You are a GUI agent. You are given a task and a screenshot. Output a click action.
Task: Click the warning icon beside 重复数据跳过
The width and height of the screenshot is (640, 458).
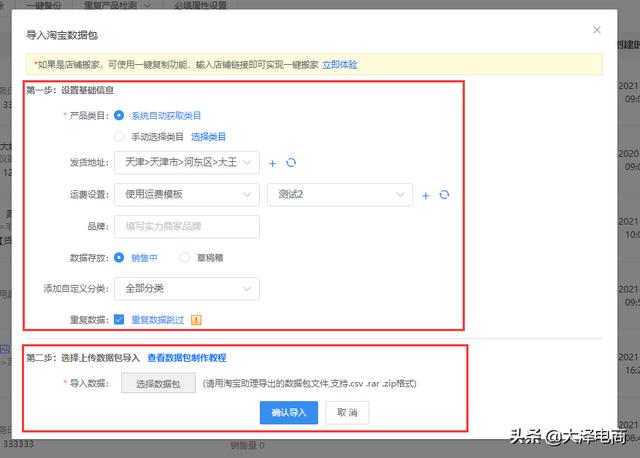pyautogui.click(x=197, y=320)
